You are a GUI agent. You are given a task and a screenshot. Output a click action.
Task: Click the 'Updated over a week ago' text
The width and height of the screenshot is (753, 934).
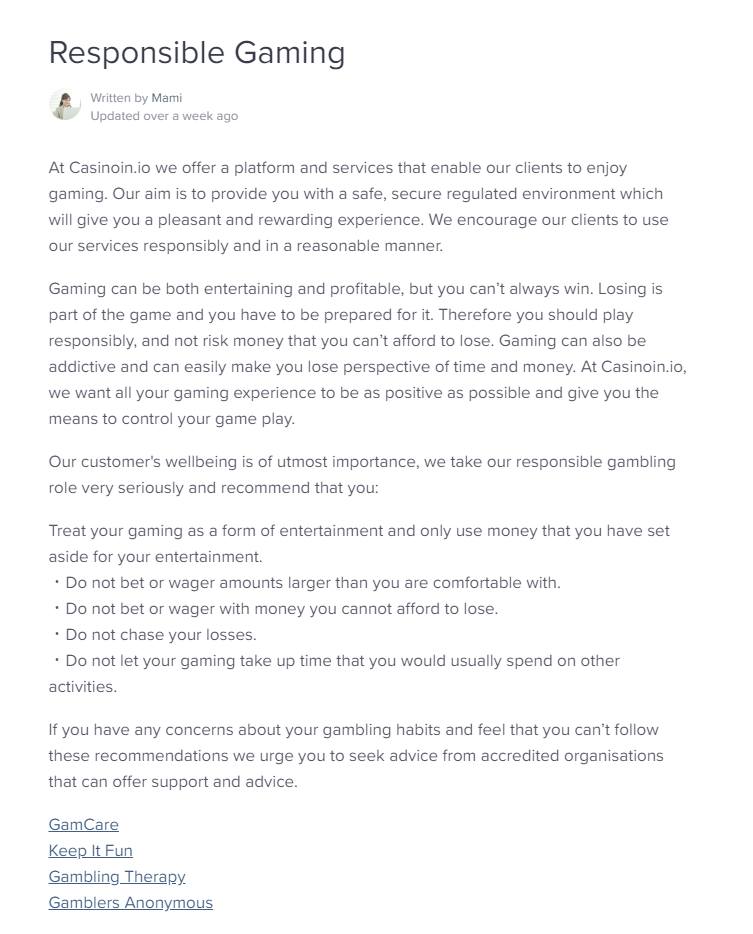coord(164,116)
